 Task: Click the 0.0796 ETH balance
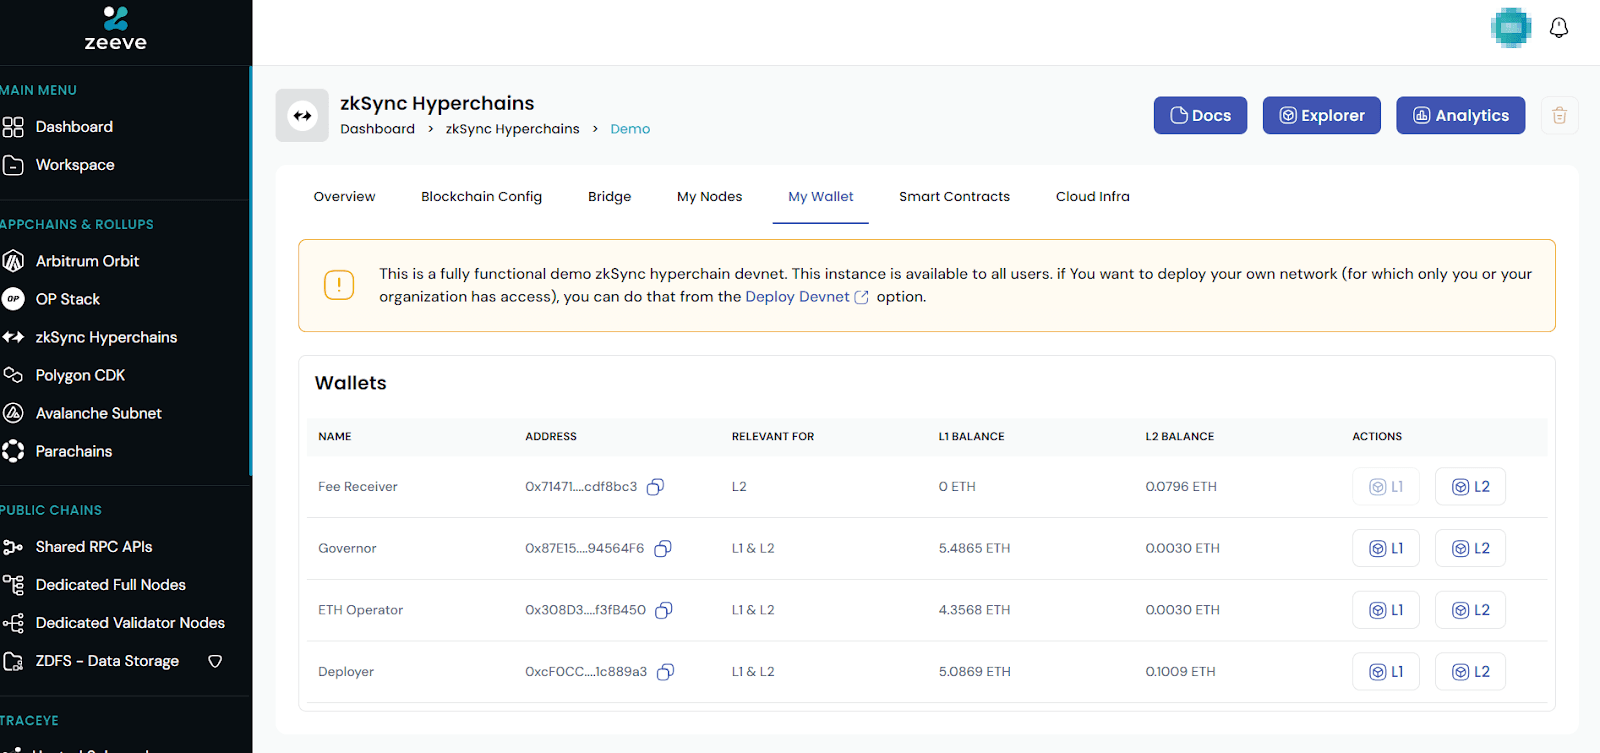click(1181, 487)
